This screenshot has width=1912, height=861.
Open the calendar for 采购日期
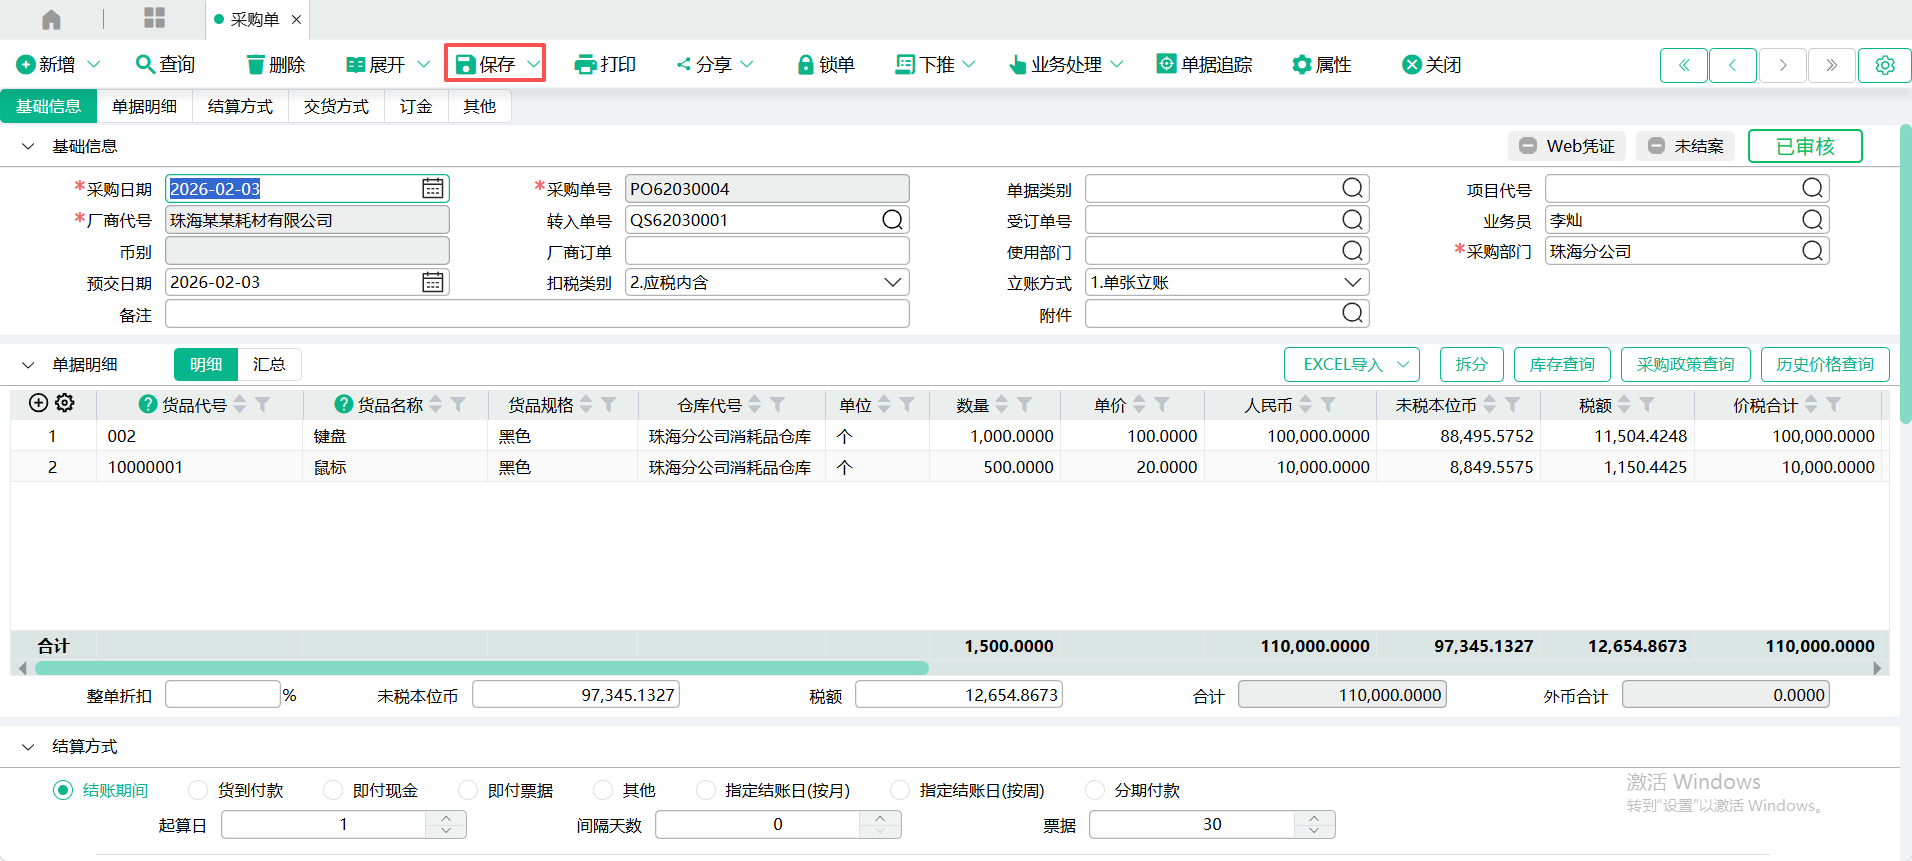click(x=432, y=189)
